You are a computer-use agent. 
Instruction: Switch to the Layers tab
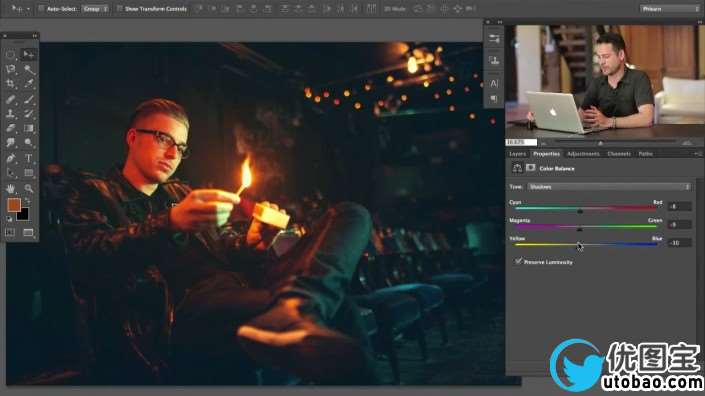[x=518, y=154]
